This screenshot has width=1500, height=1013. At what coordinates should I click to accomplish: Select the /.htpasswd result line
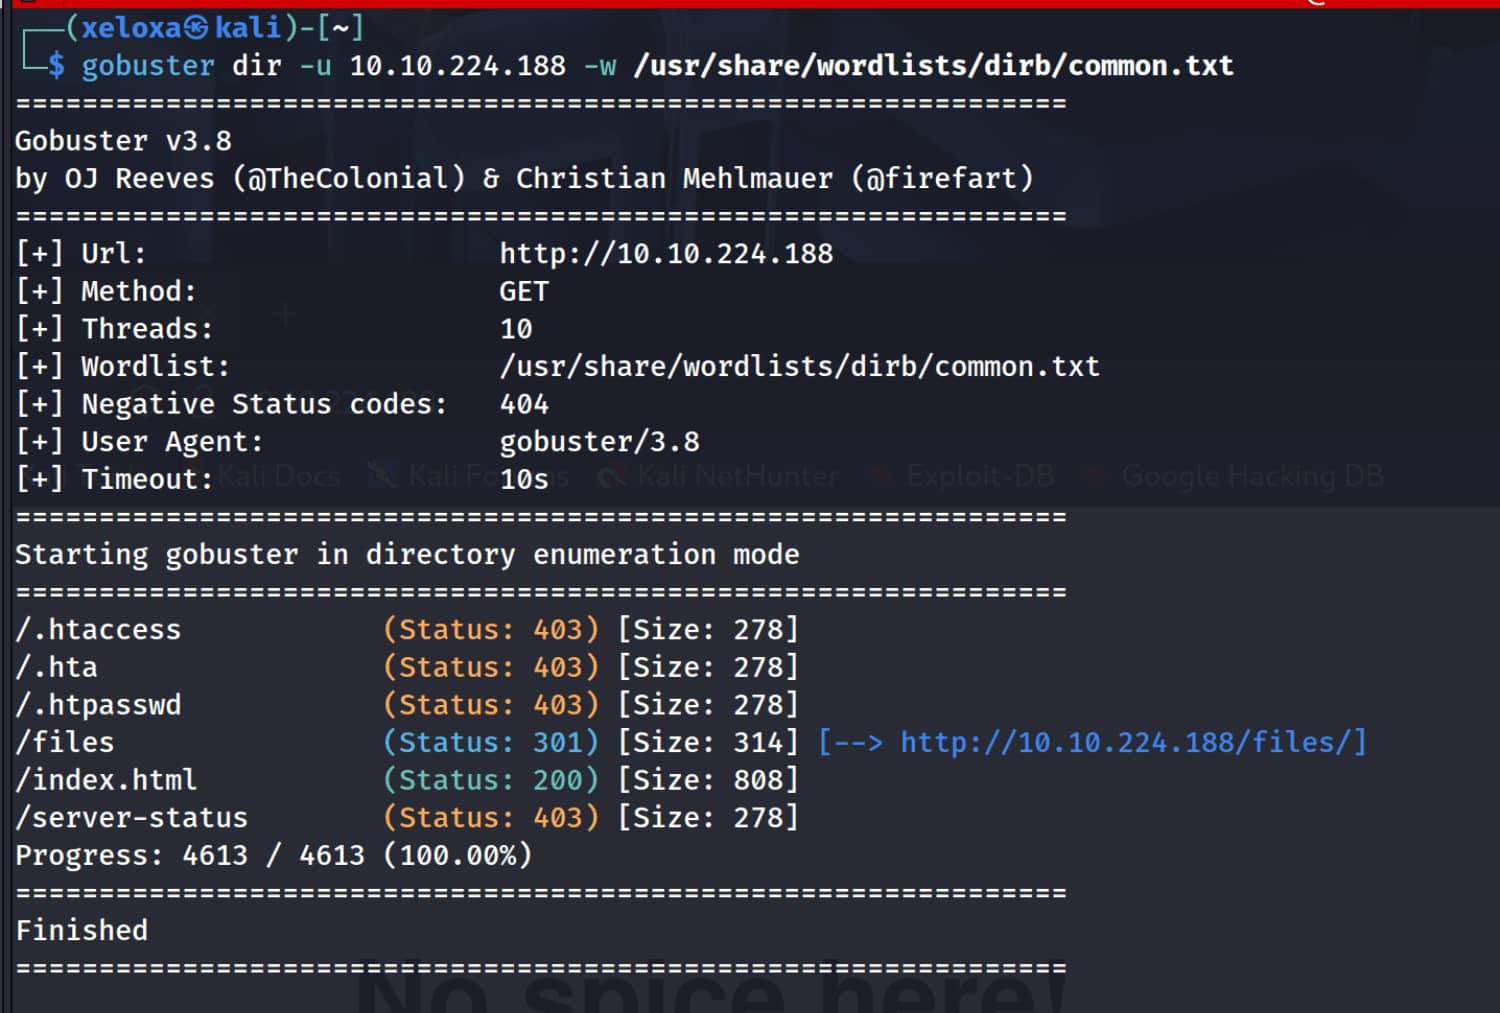point(98,705)
